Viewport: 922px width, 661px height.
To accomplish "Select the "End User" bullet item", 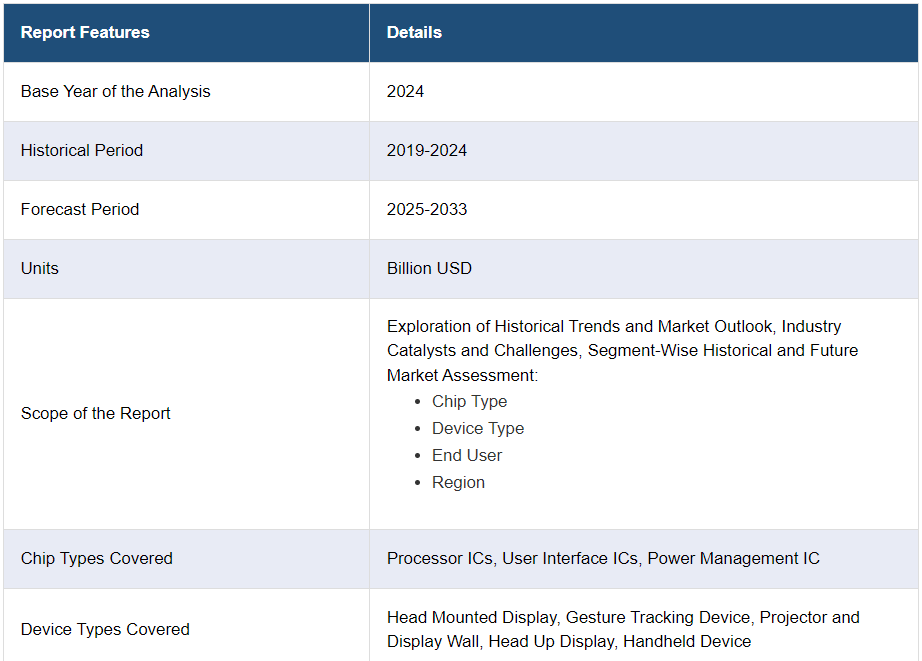I will [467, 455].
